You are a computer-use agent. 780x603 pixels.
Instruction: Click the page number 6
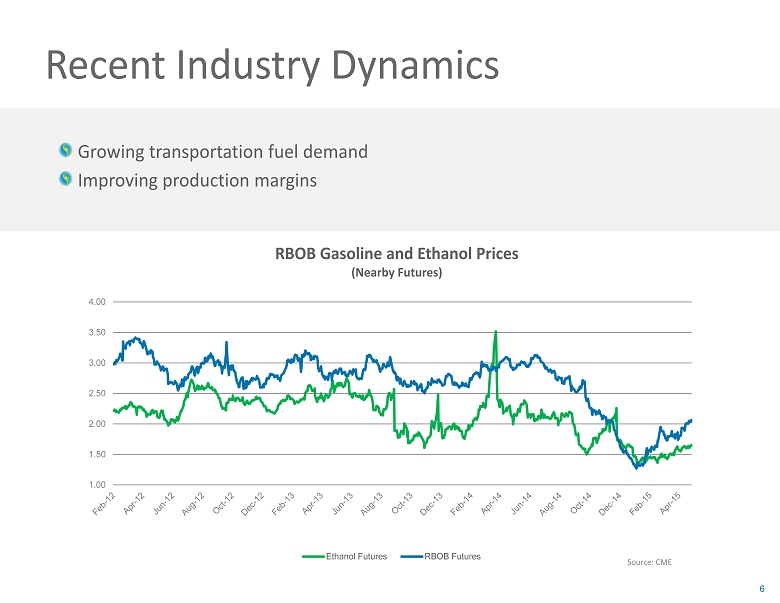tap(762, 588)
